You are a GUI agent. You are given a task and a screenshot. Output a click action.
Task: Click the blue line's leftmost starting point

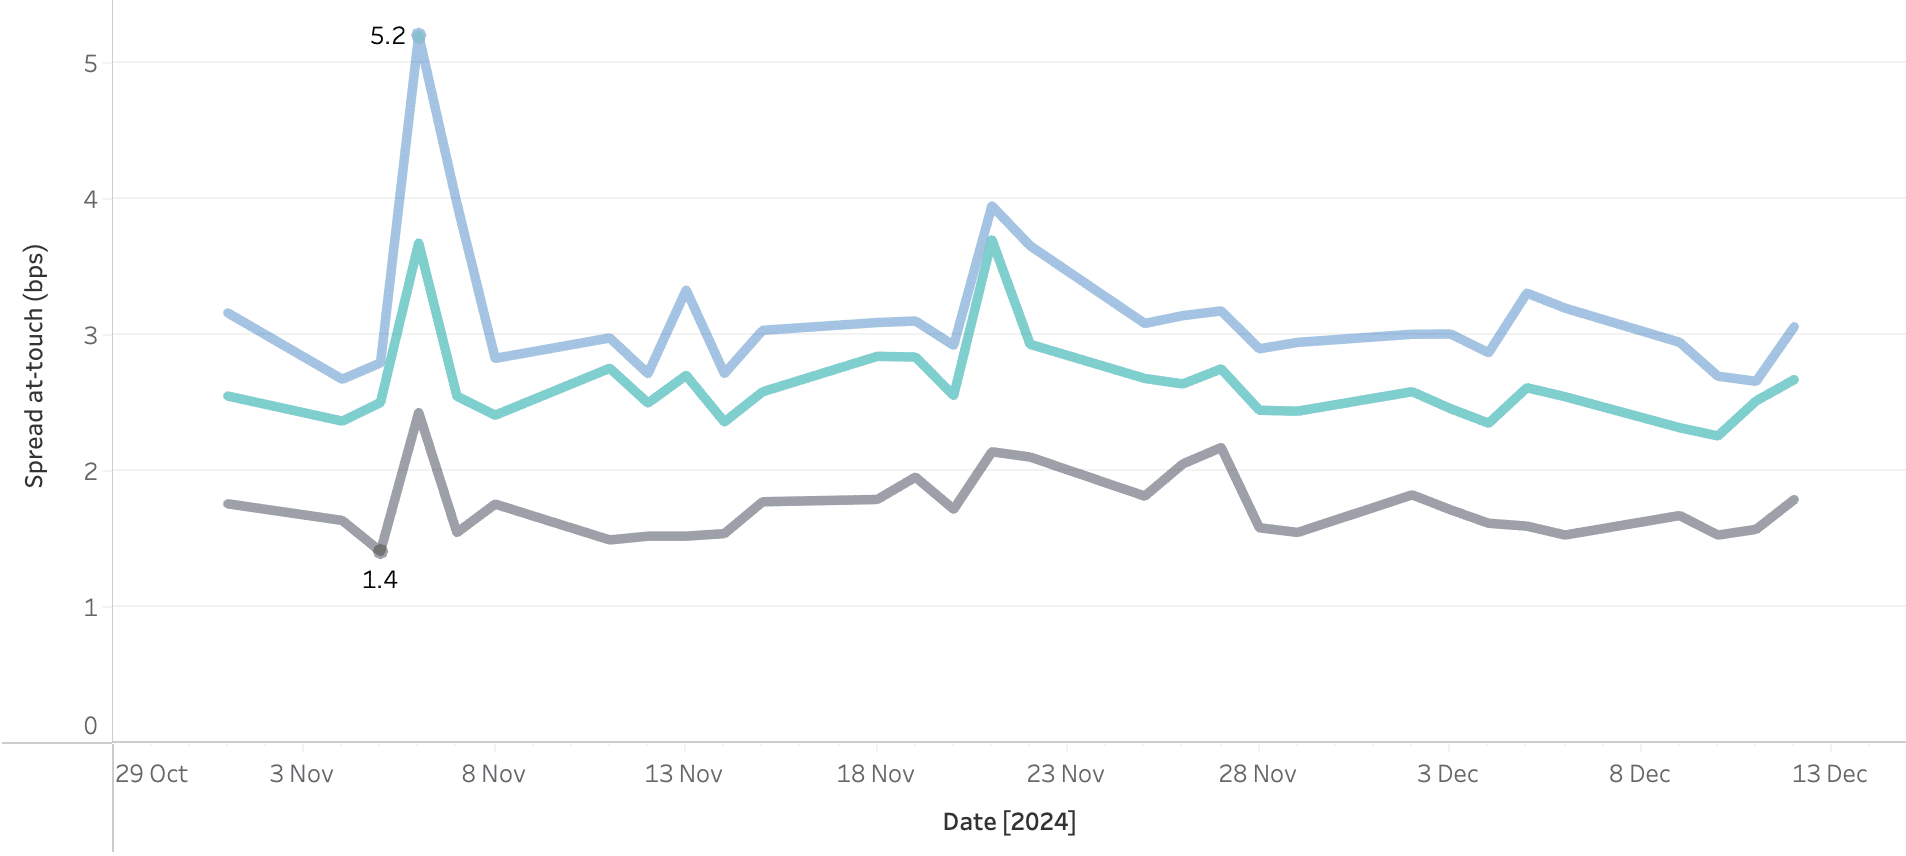click(x=228, y=313)
